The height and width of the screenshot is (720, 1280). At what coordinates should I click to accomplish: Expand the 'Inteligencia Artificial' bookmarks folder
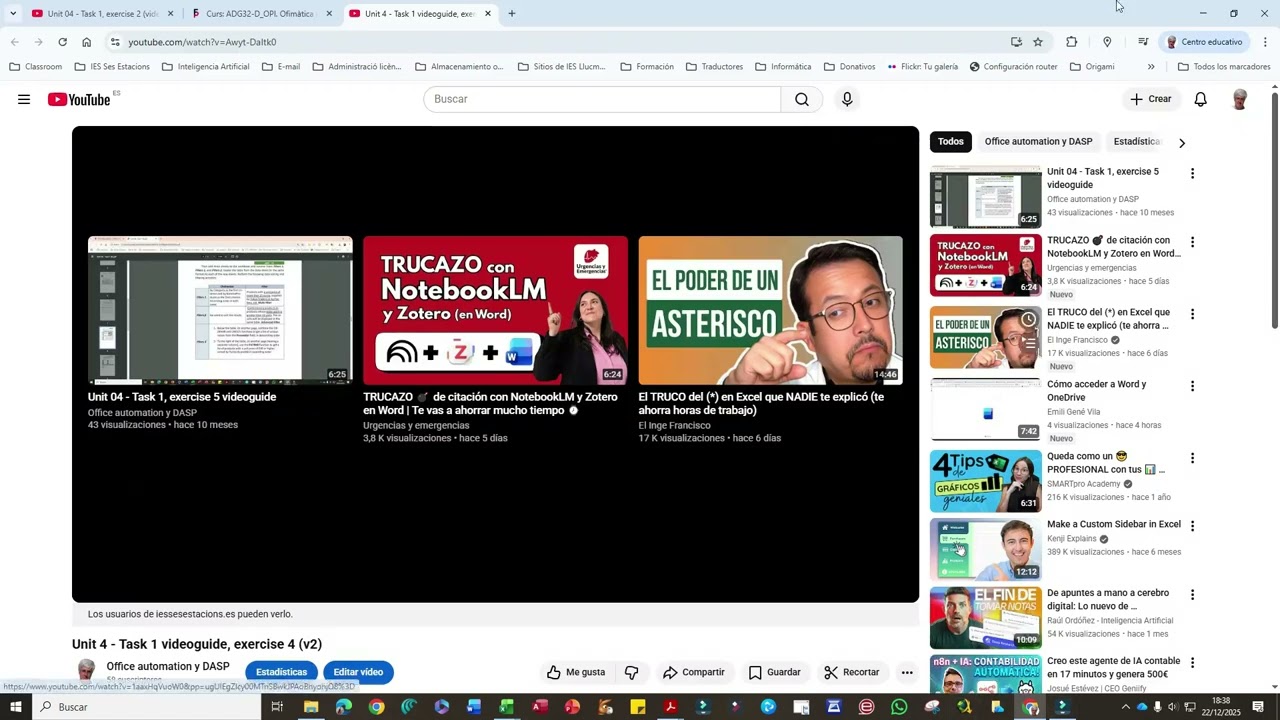coord(205,67)
